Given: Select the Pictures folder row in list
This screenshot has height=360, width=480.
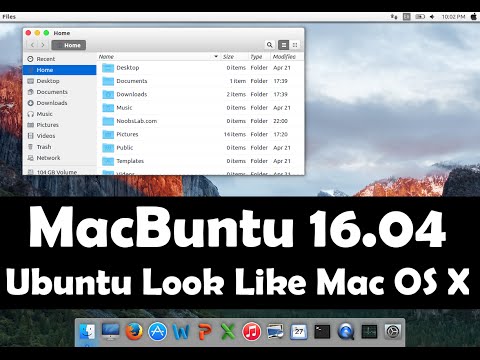Looking at the screenshot, I should click(x=200, y=134).
